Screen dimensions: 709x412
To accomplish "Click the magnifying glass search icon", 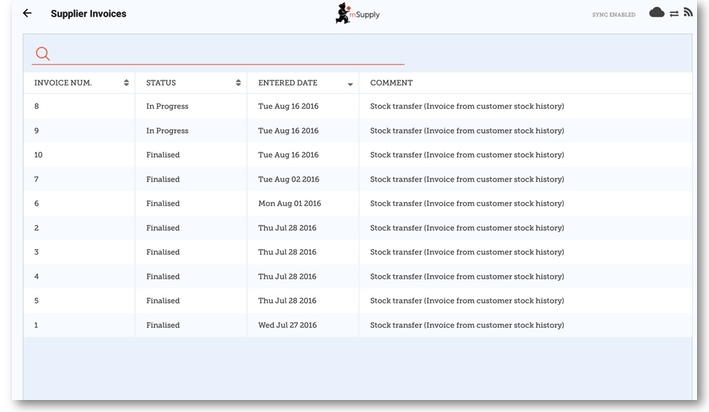I will pyautogui.click(x=42, y=54).
